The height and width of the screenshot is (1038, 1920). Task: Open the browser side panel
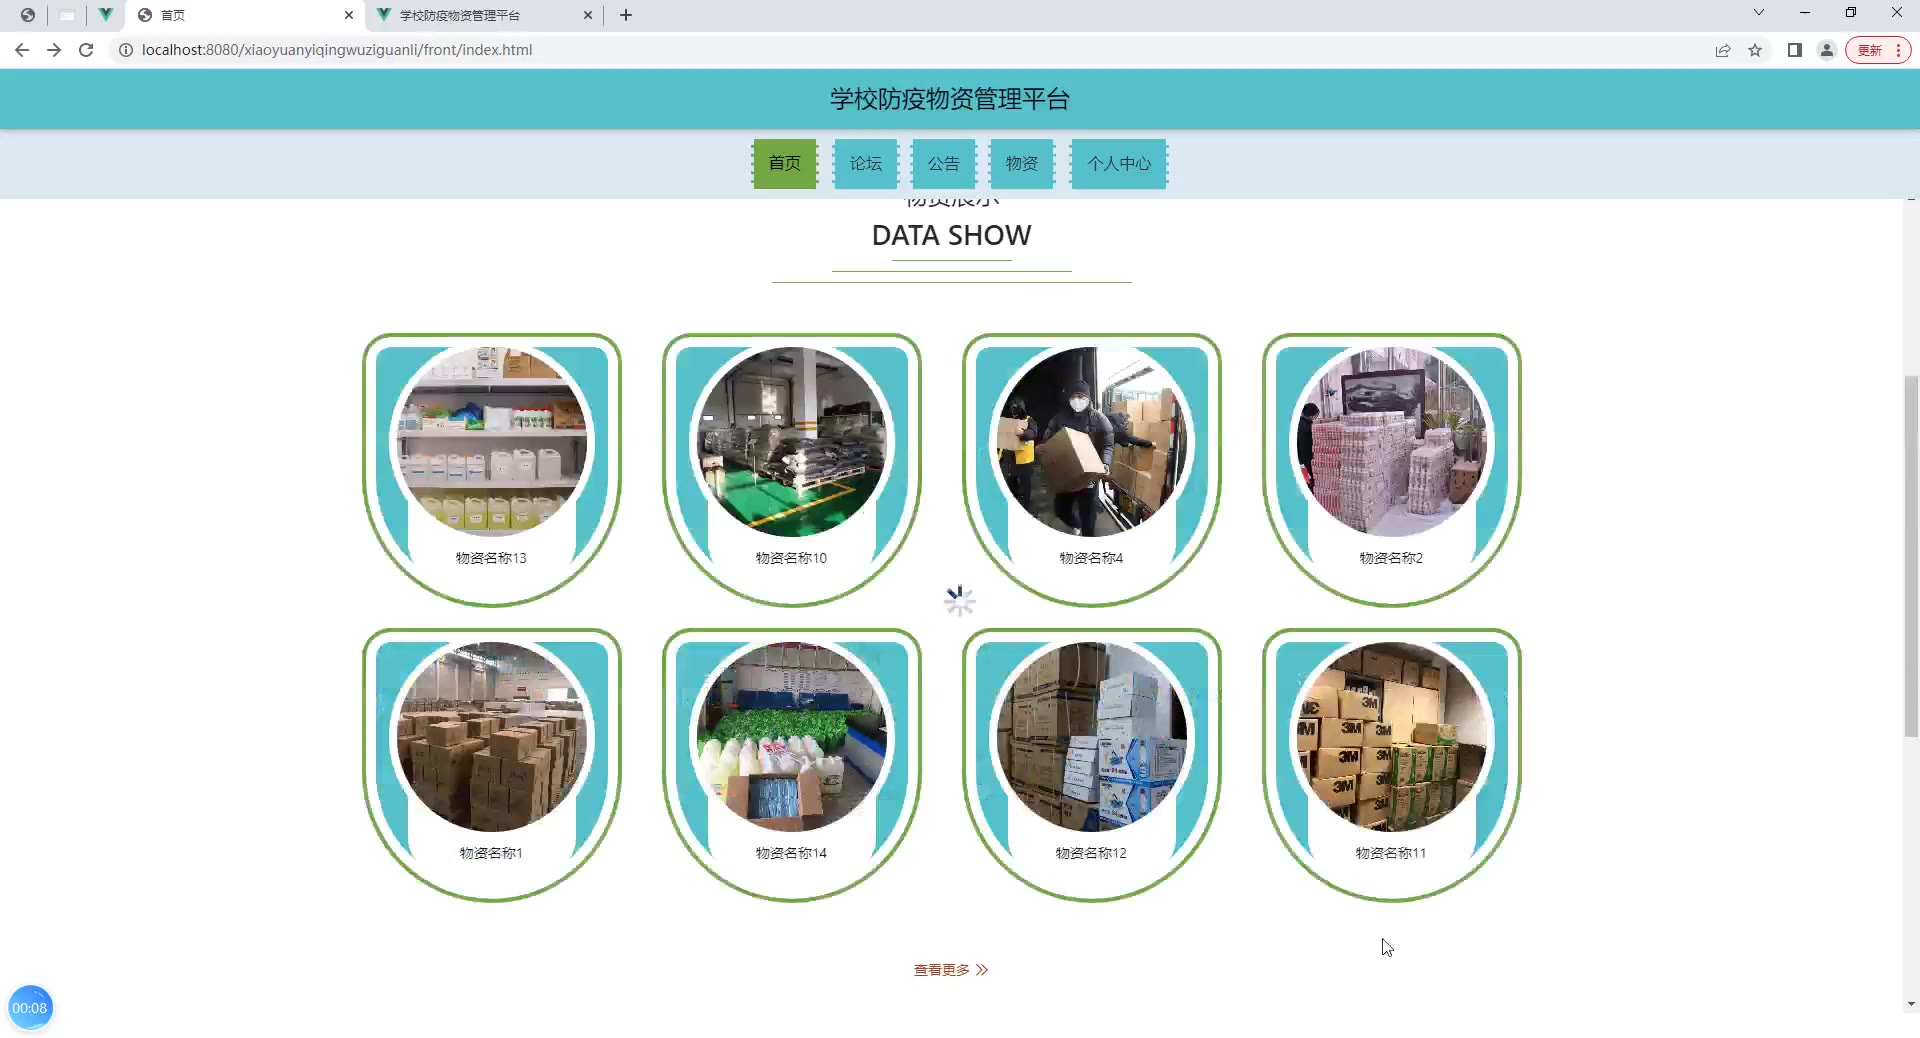point(1795,50)
